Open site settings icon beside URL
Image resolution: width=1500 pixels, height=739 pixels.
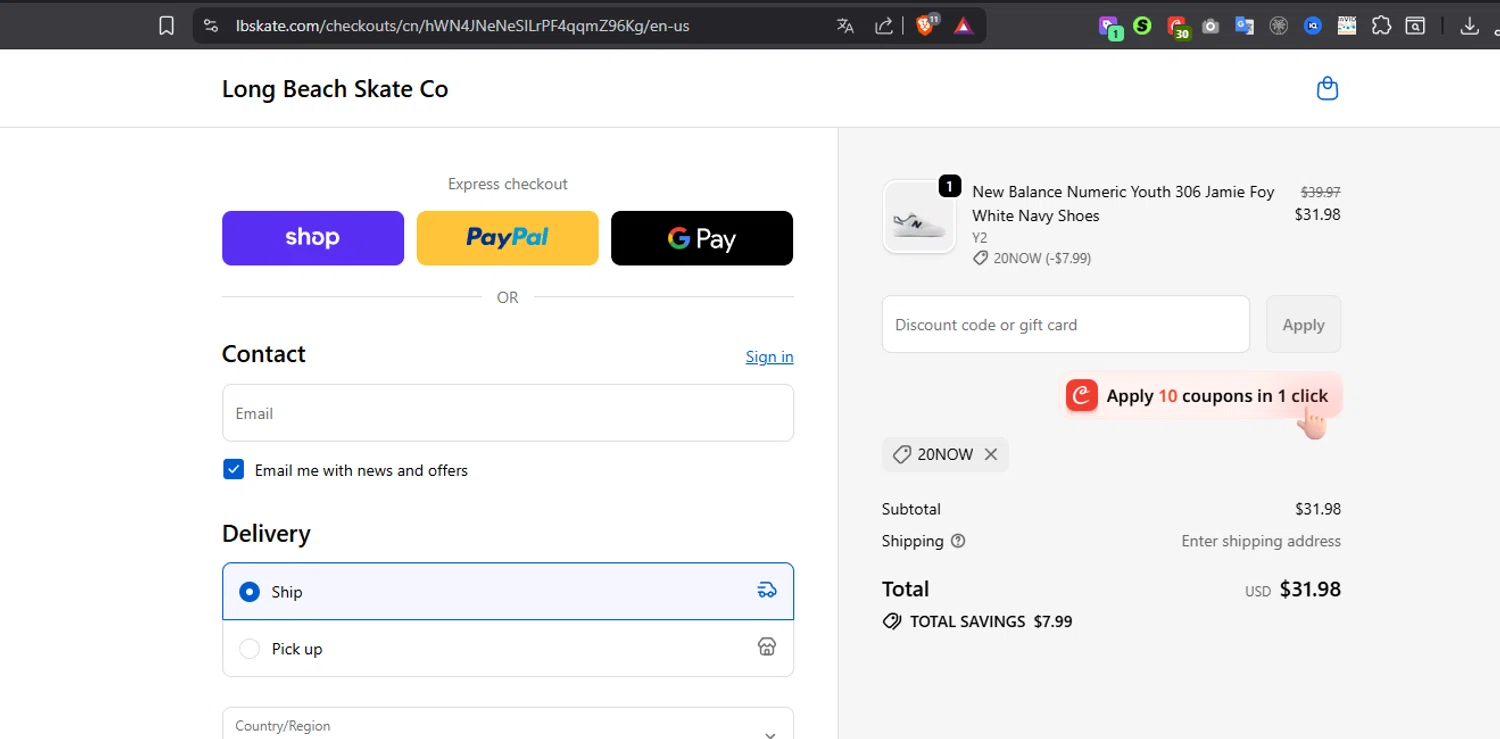click(210, 26)
